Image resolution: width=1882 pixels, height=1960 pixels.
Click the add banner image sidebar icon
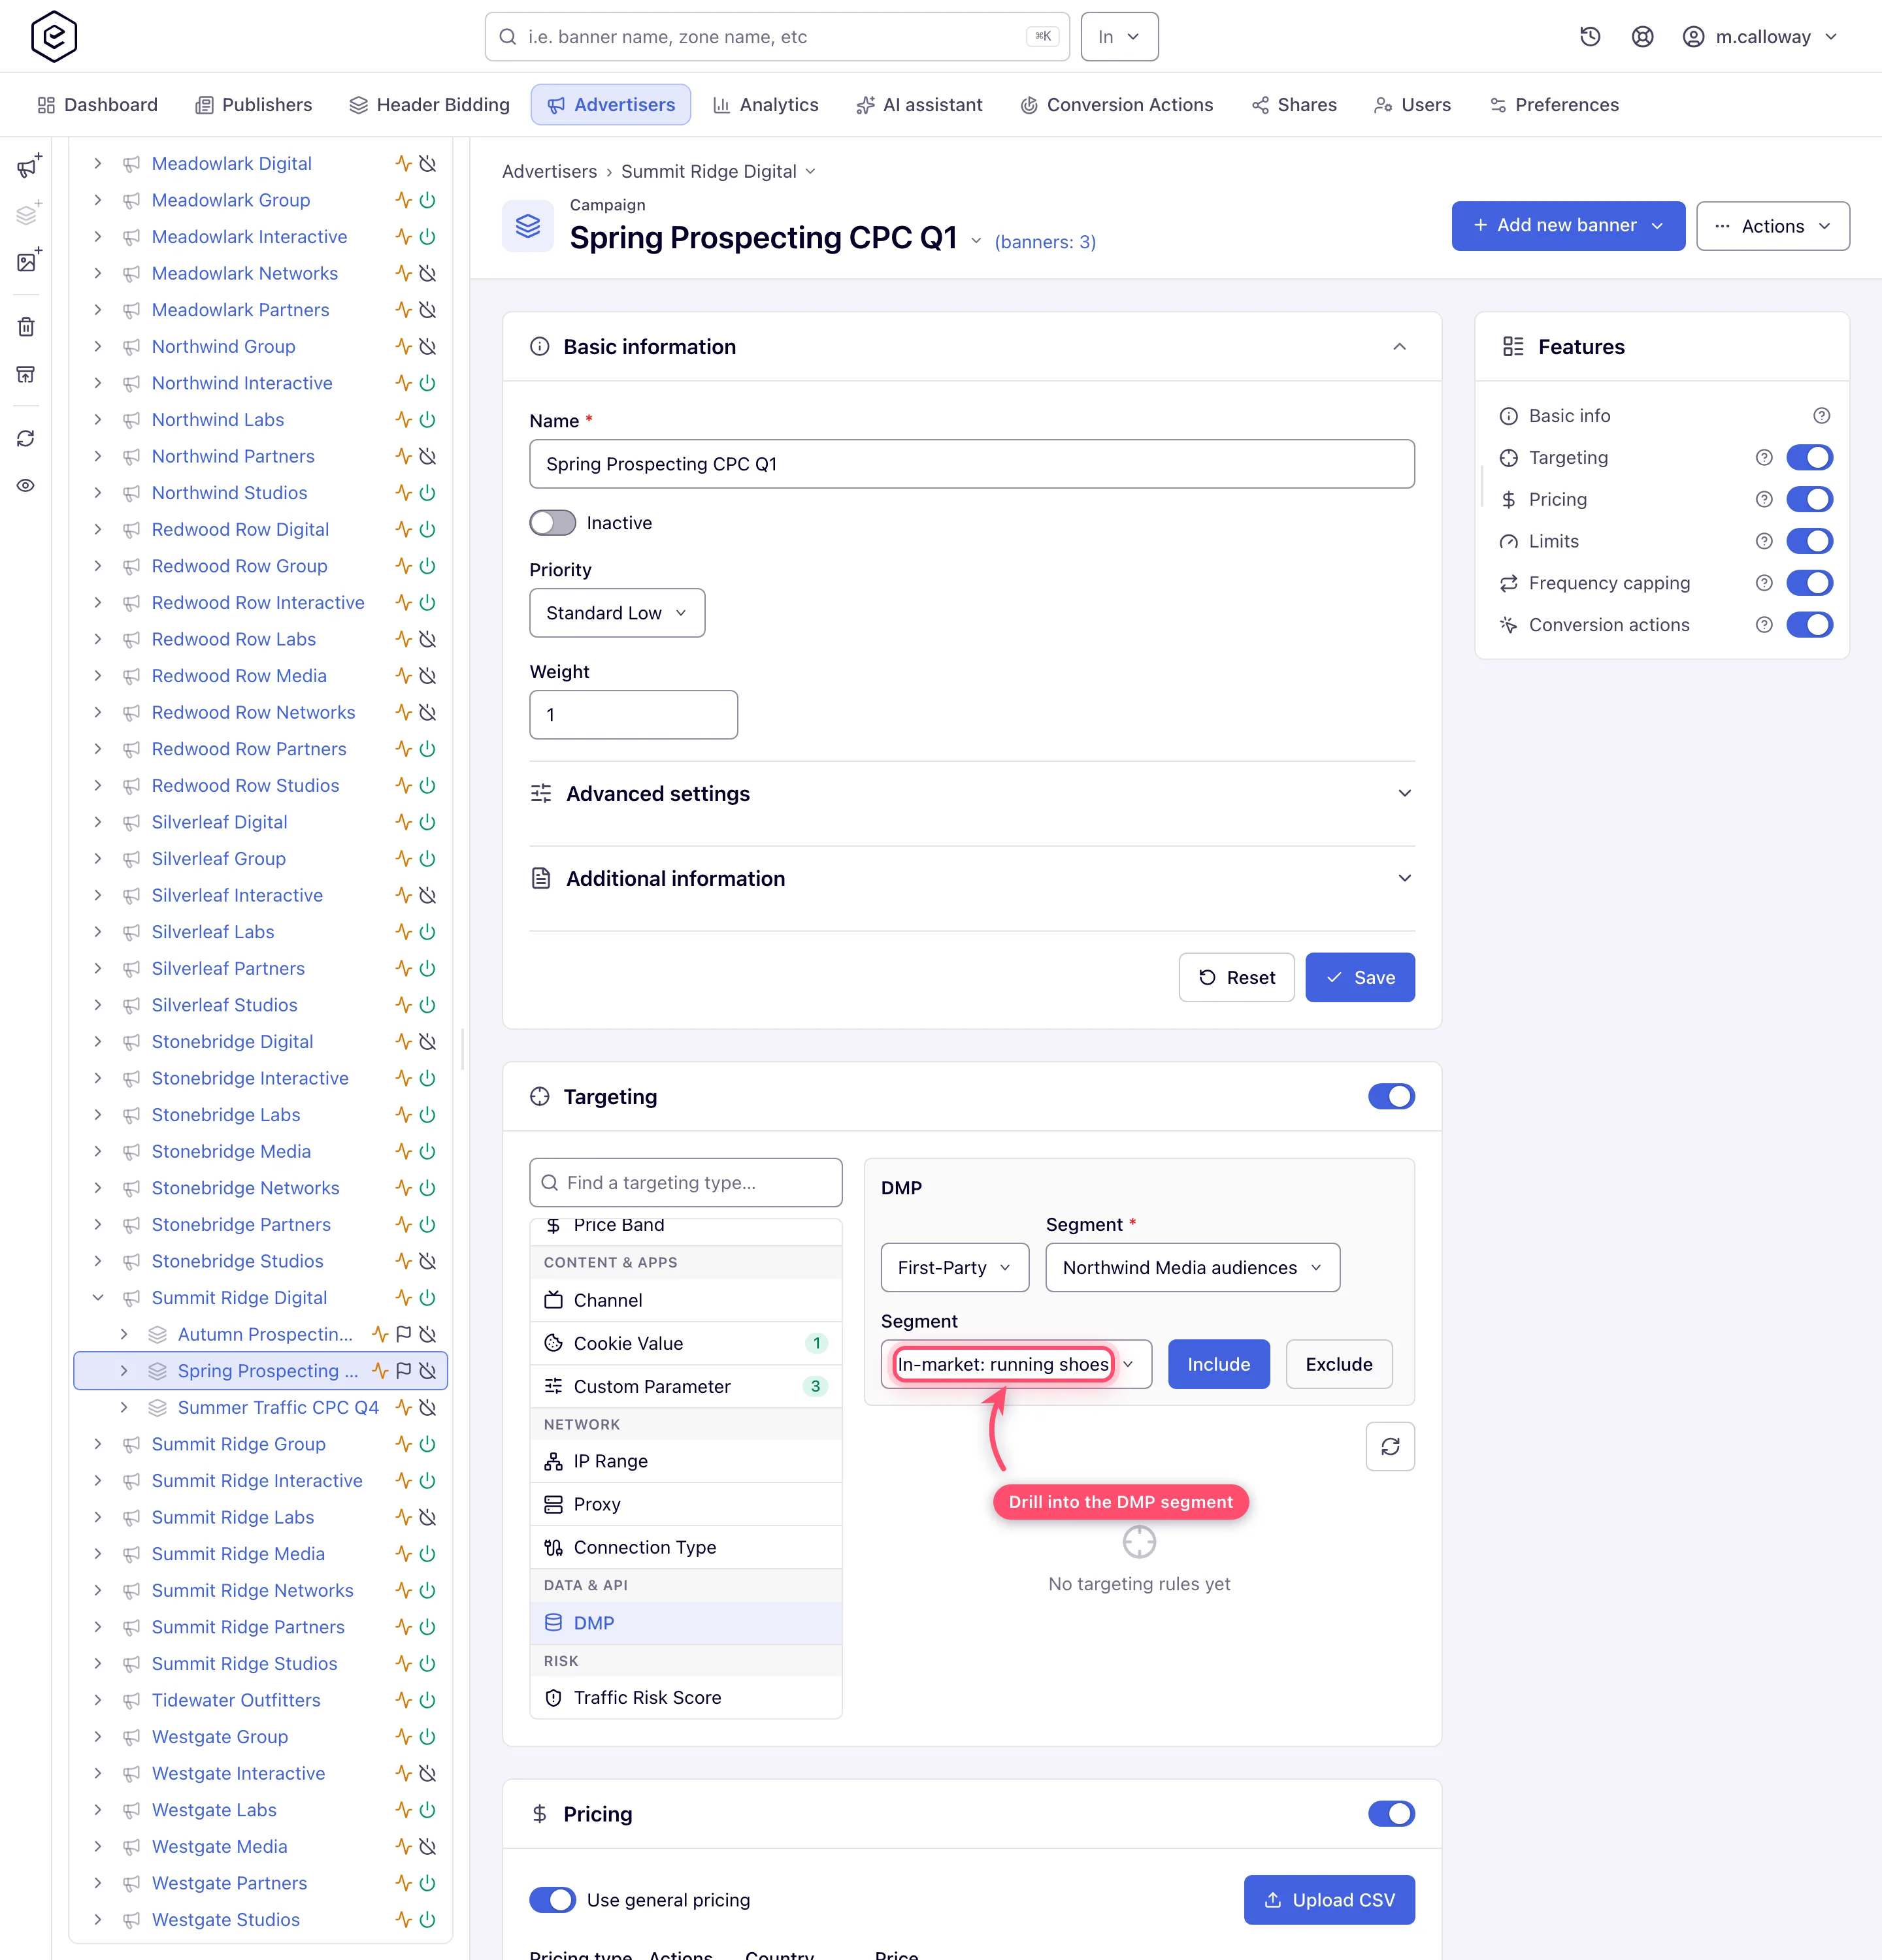click(28, 261)
